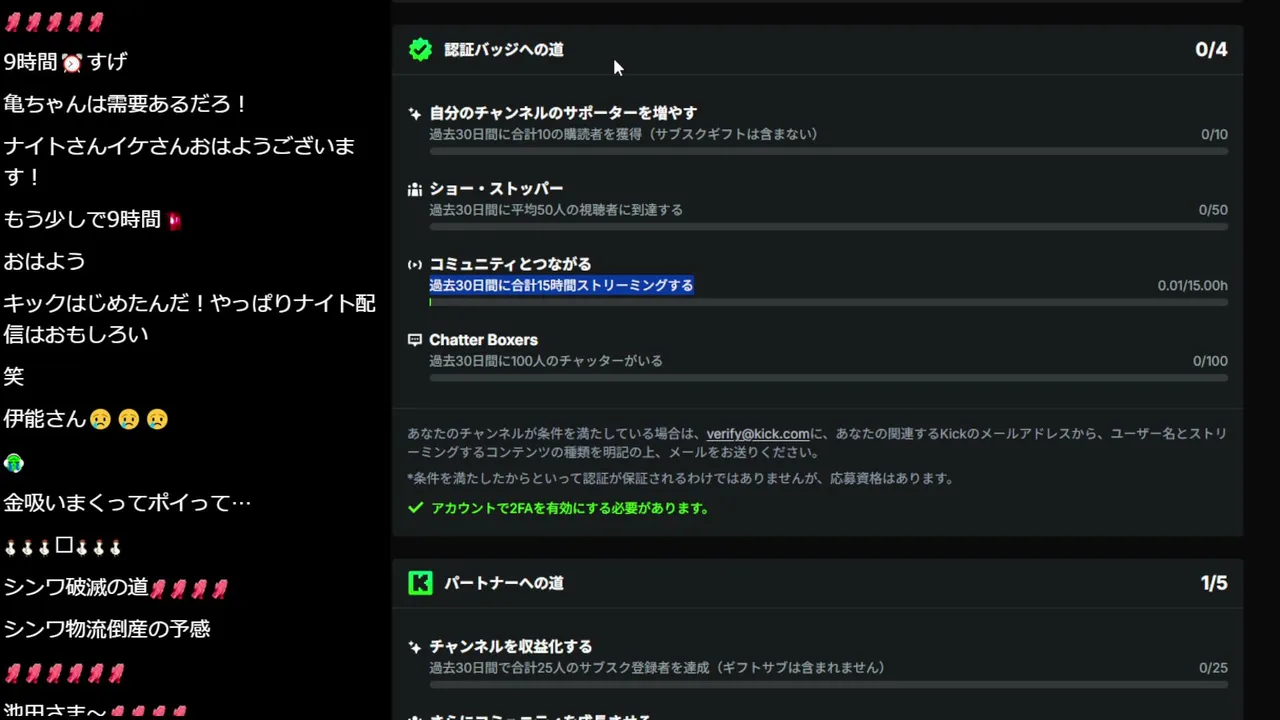Click chat message 亀ちゃんは需要あるだろ！
This screenshot has width=1280, height=720.
126,104
